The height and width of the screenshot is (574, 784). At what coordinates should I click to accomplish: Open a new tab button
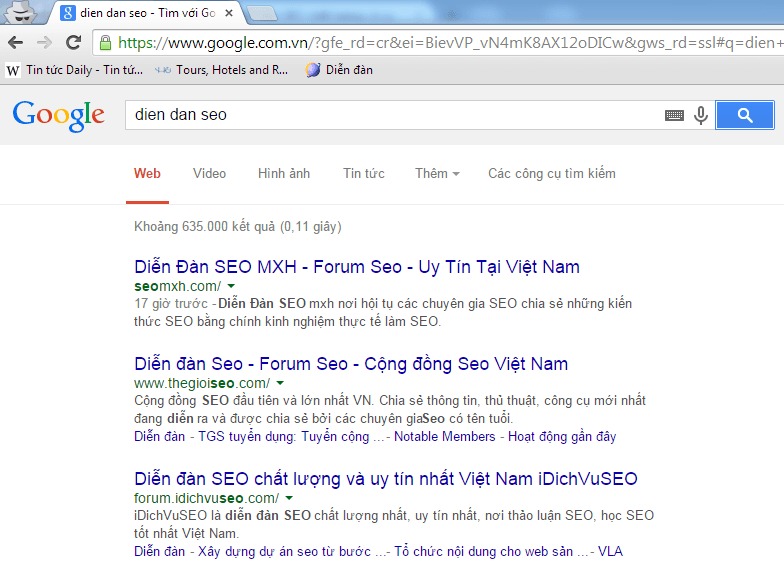(262, 14)
